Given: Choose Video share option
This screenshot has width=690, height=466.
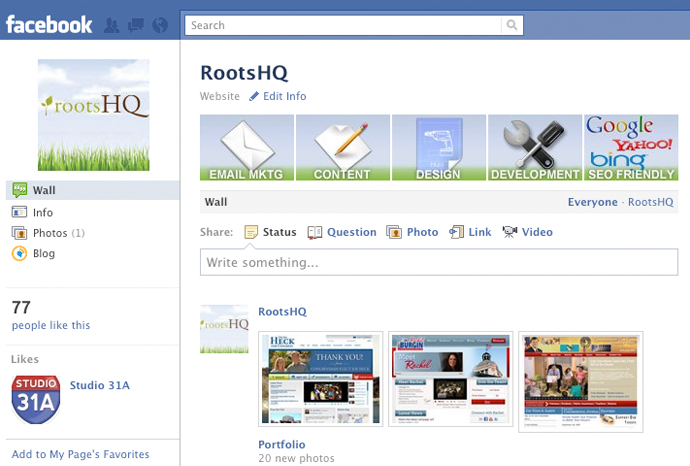Looking at the screenshot, I should 537,232.
